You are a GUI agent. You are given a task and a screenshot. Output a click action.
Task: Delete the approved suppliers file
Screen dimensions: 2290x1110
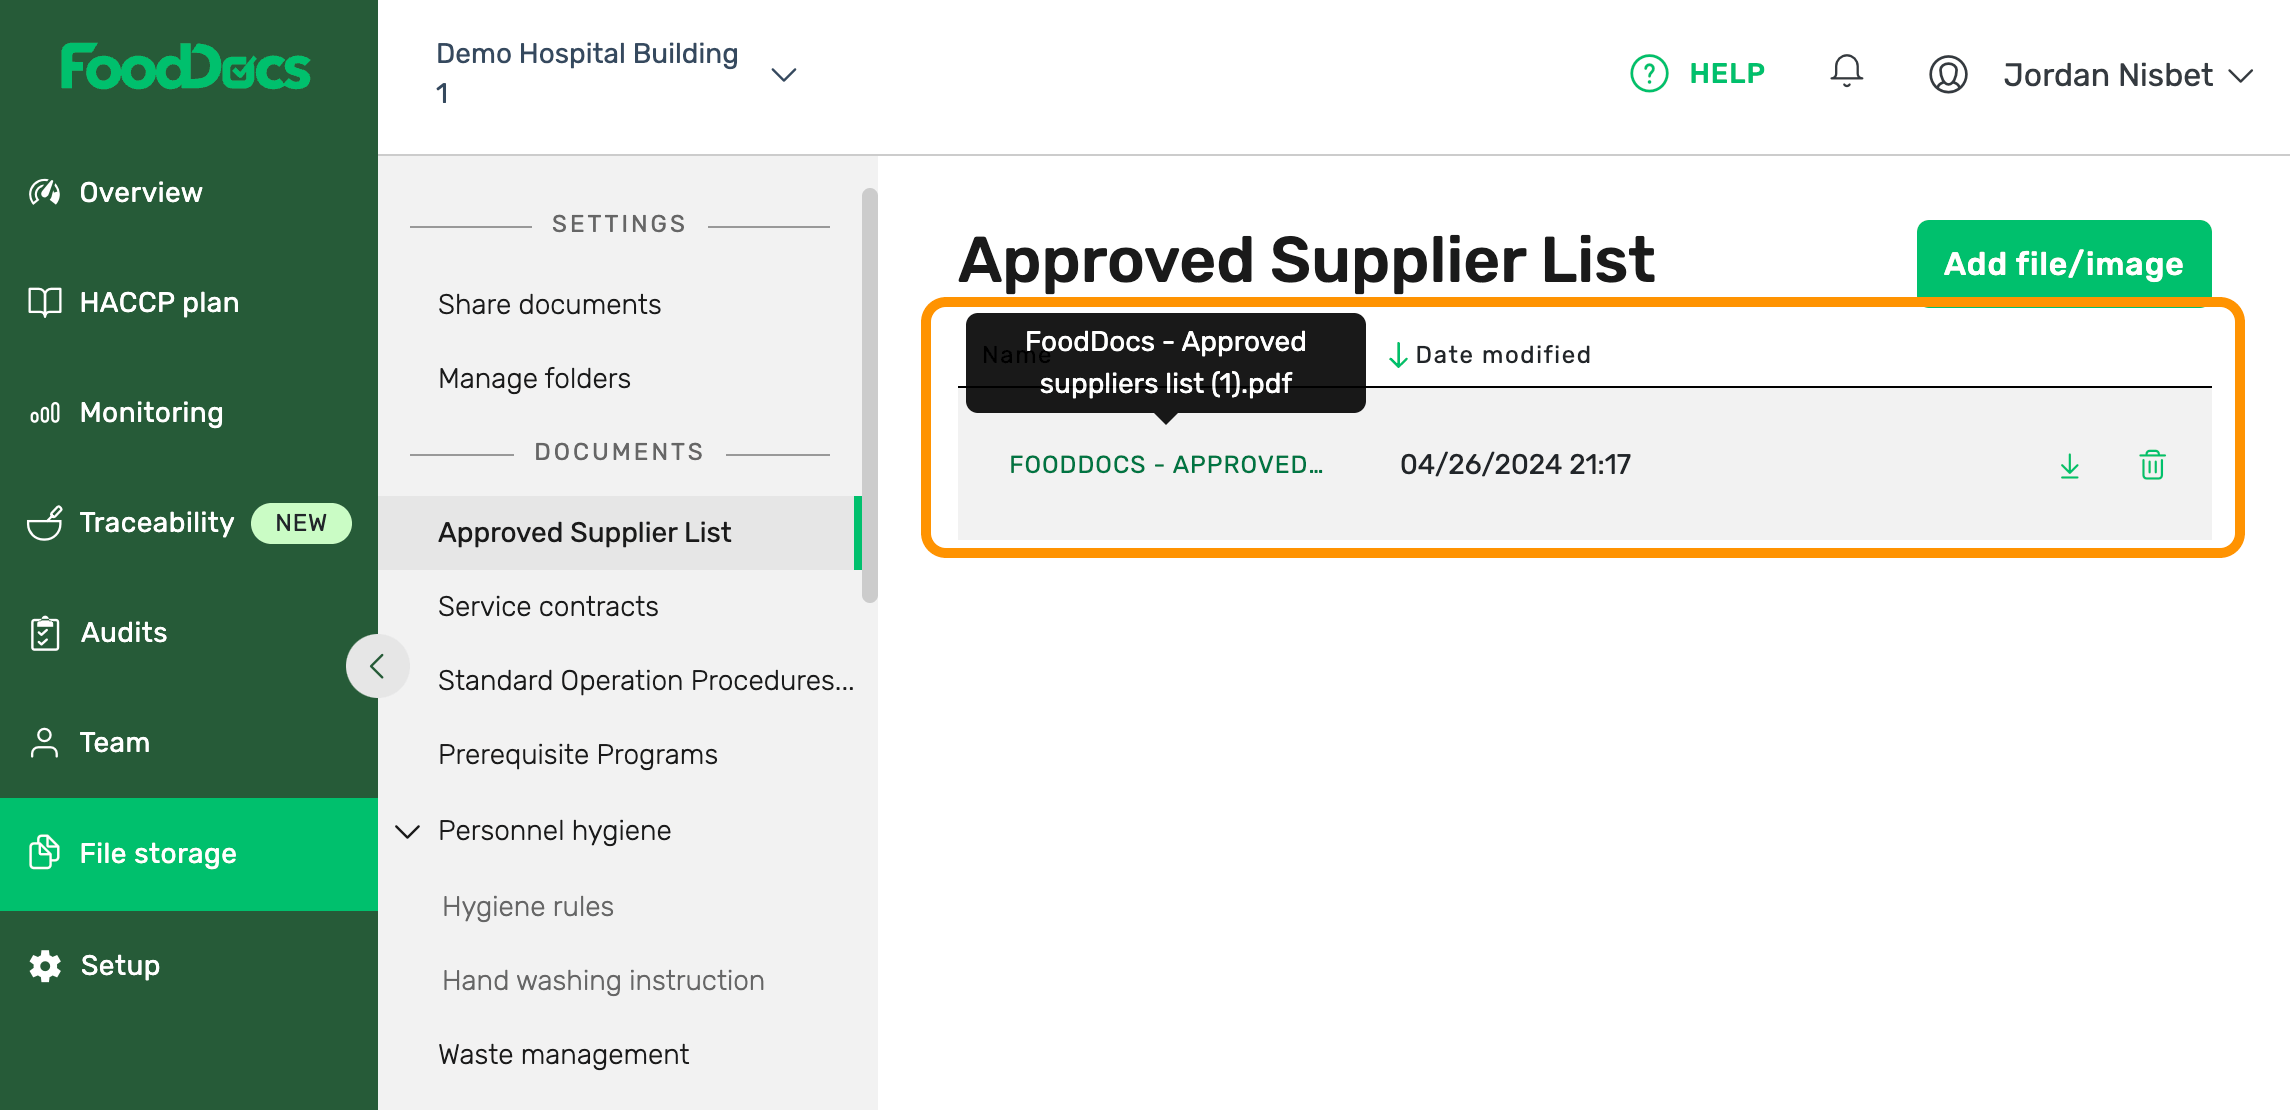(x=2152, y=464)
